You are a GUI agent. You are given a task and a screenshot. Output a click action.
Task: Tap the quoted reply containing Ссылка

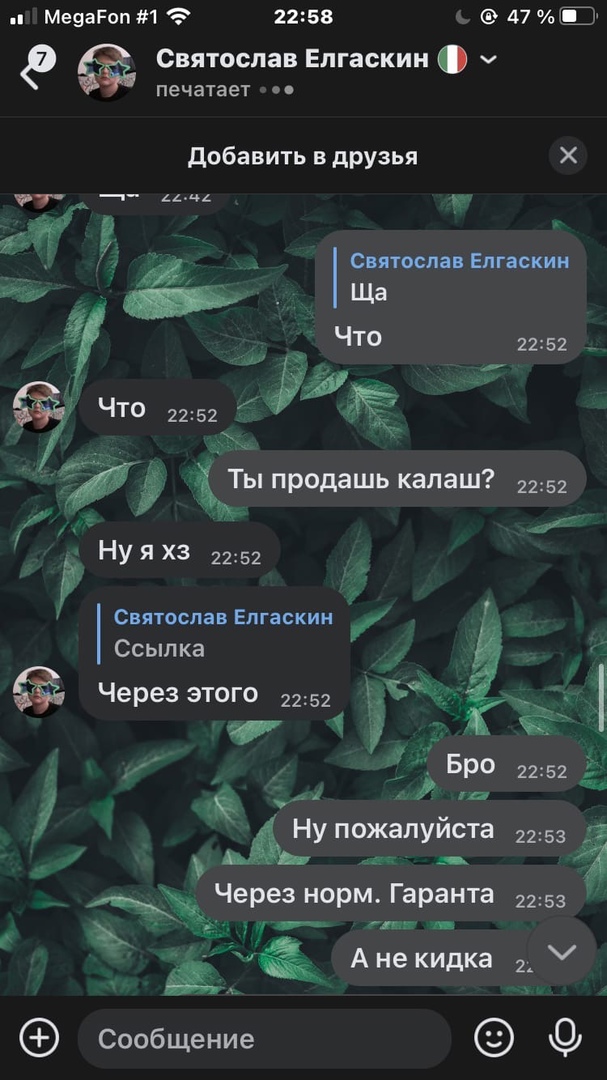[x=216, y=634]
